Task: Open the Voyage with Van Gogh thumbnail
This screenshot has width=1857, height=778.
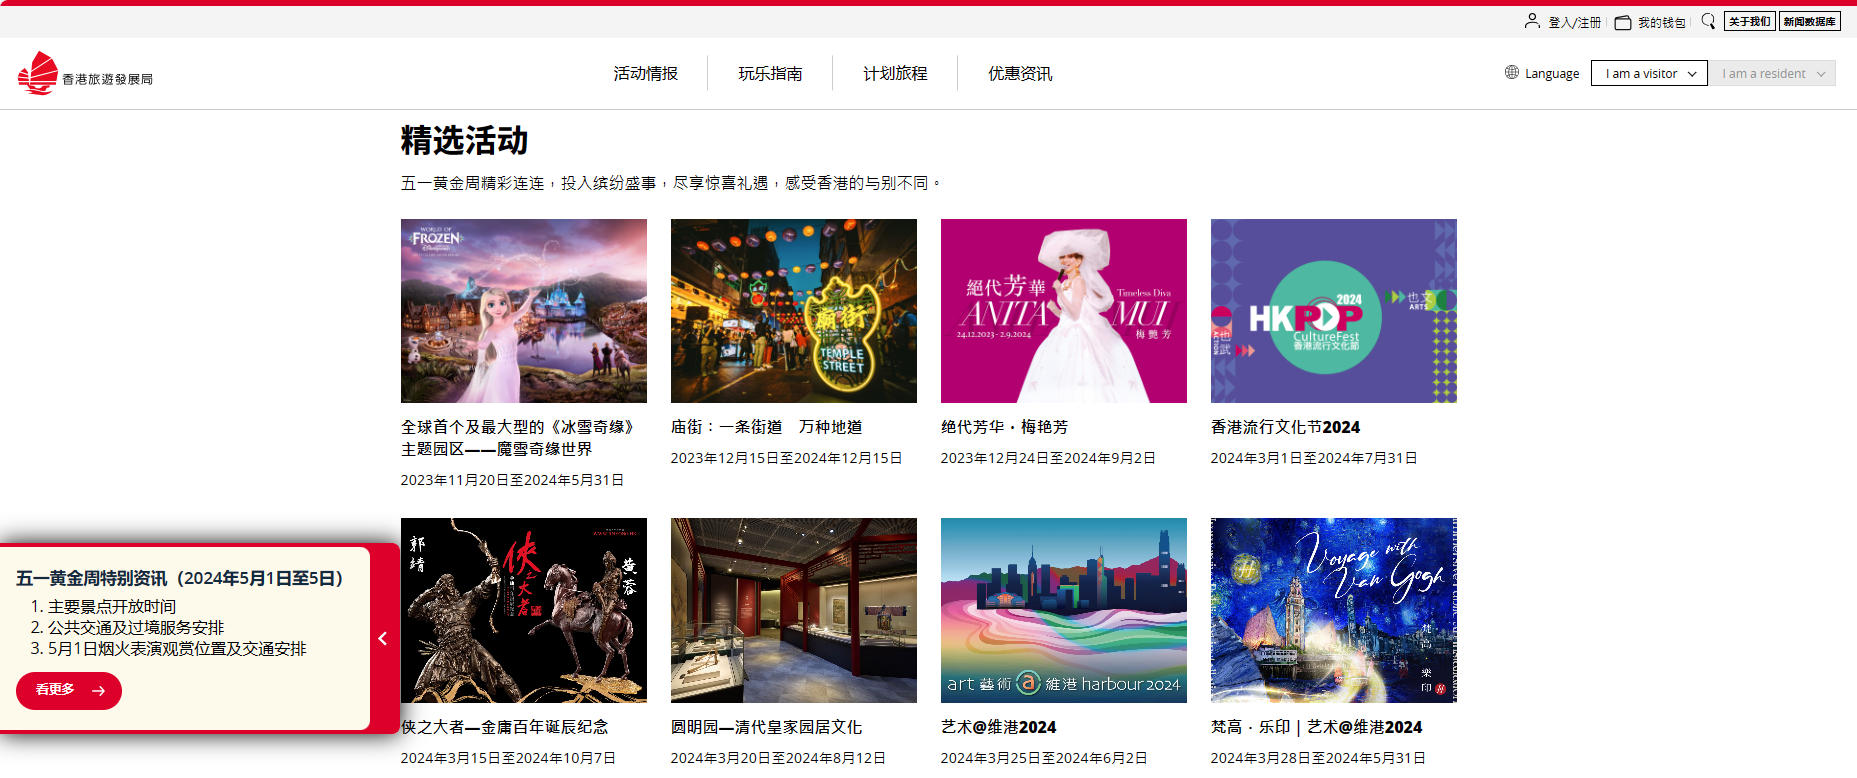Action: tap(1334, 610)
